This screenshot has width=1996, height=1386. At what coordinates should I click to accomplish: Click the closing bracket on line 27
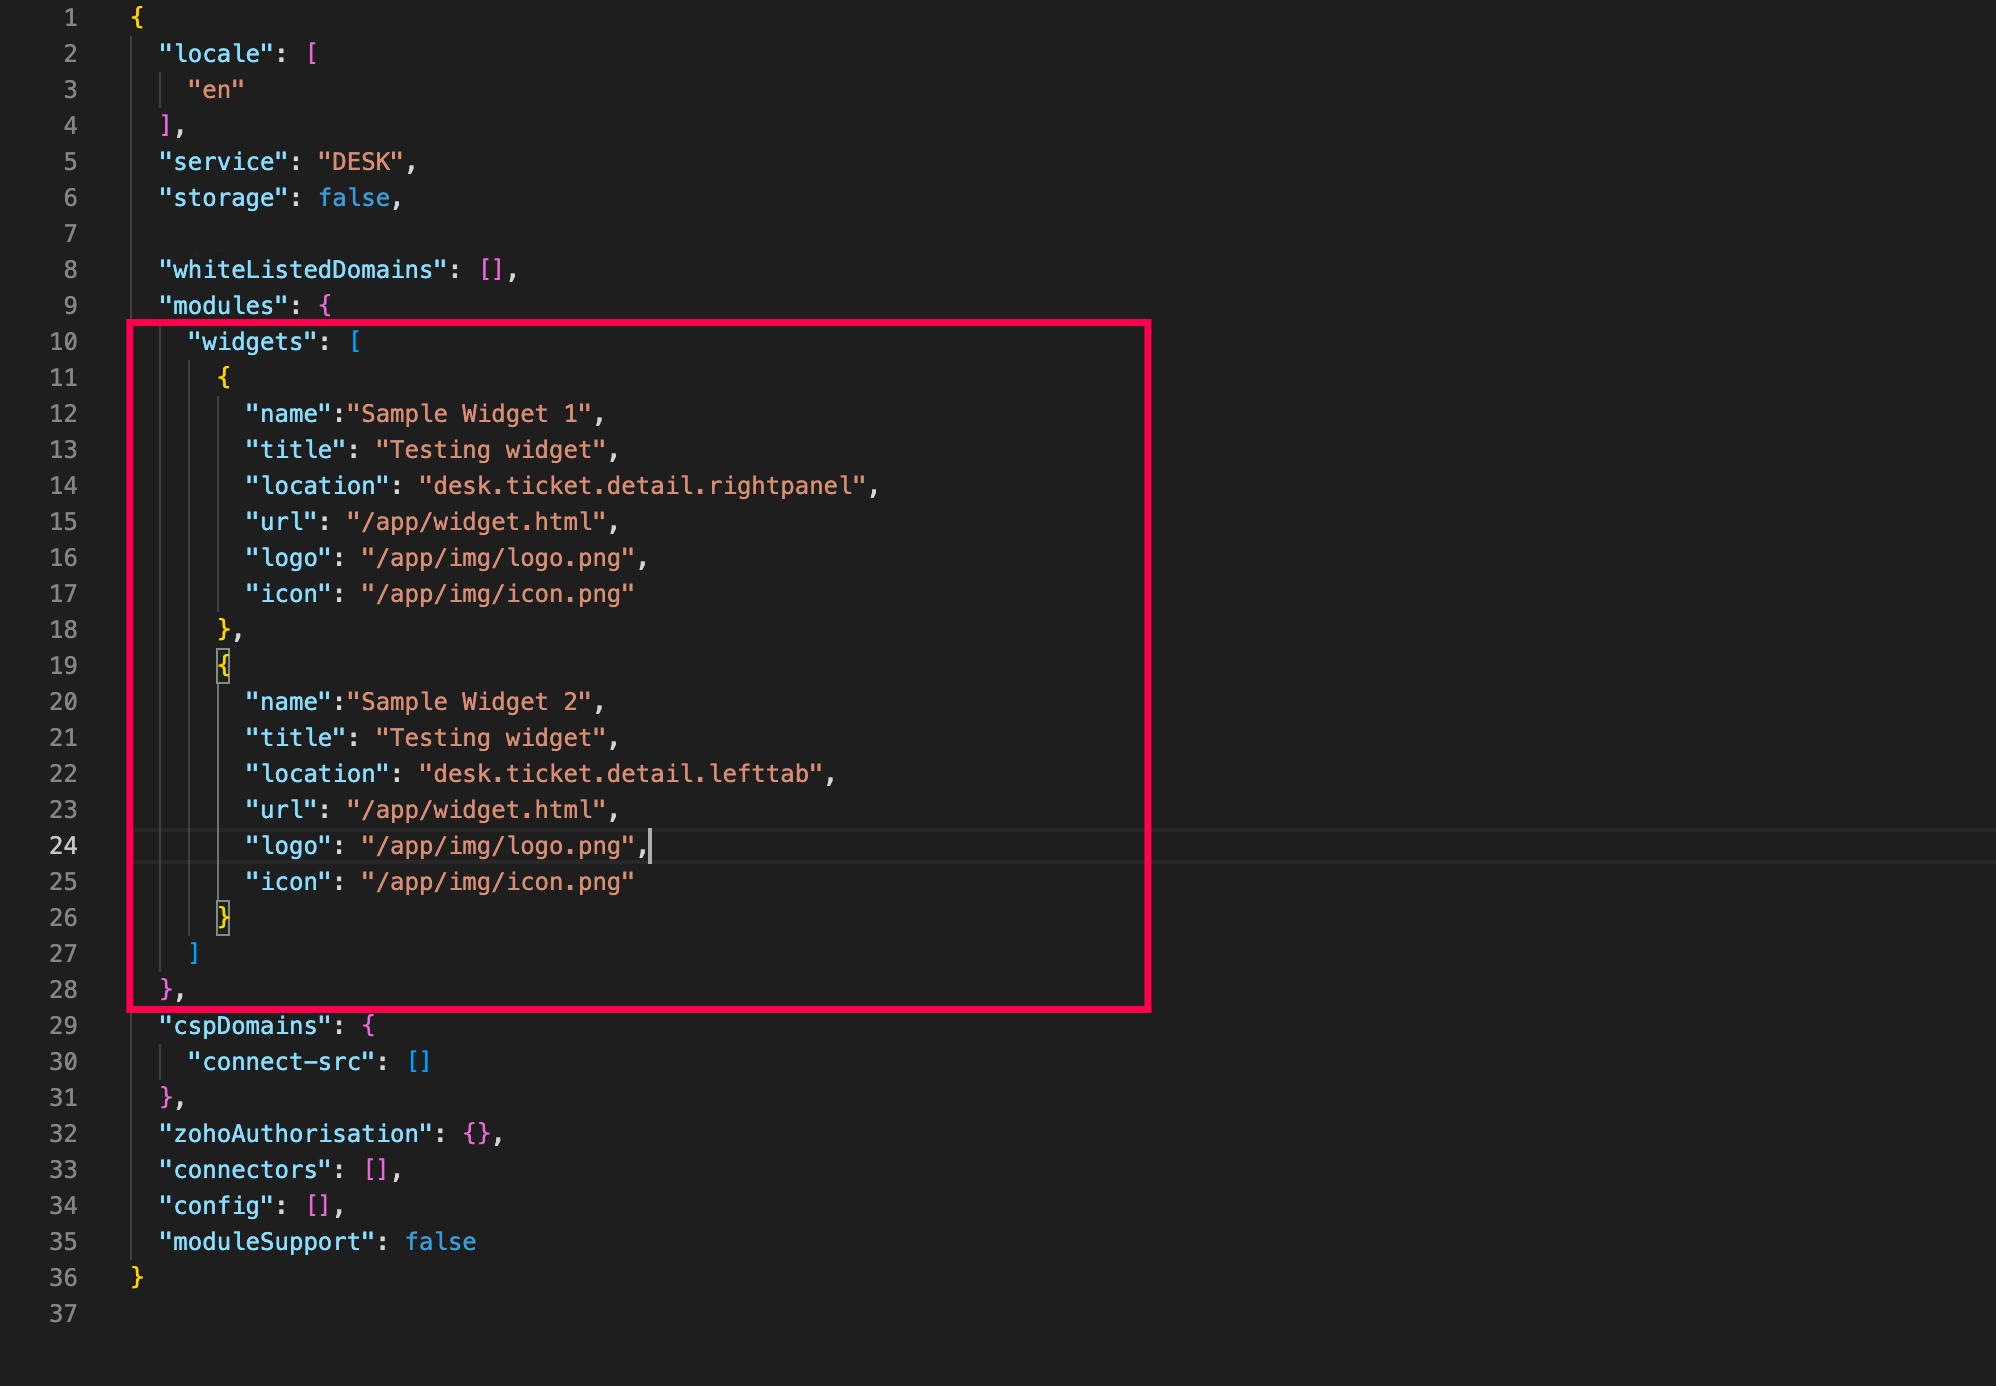pos(194,954)
